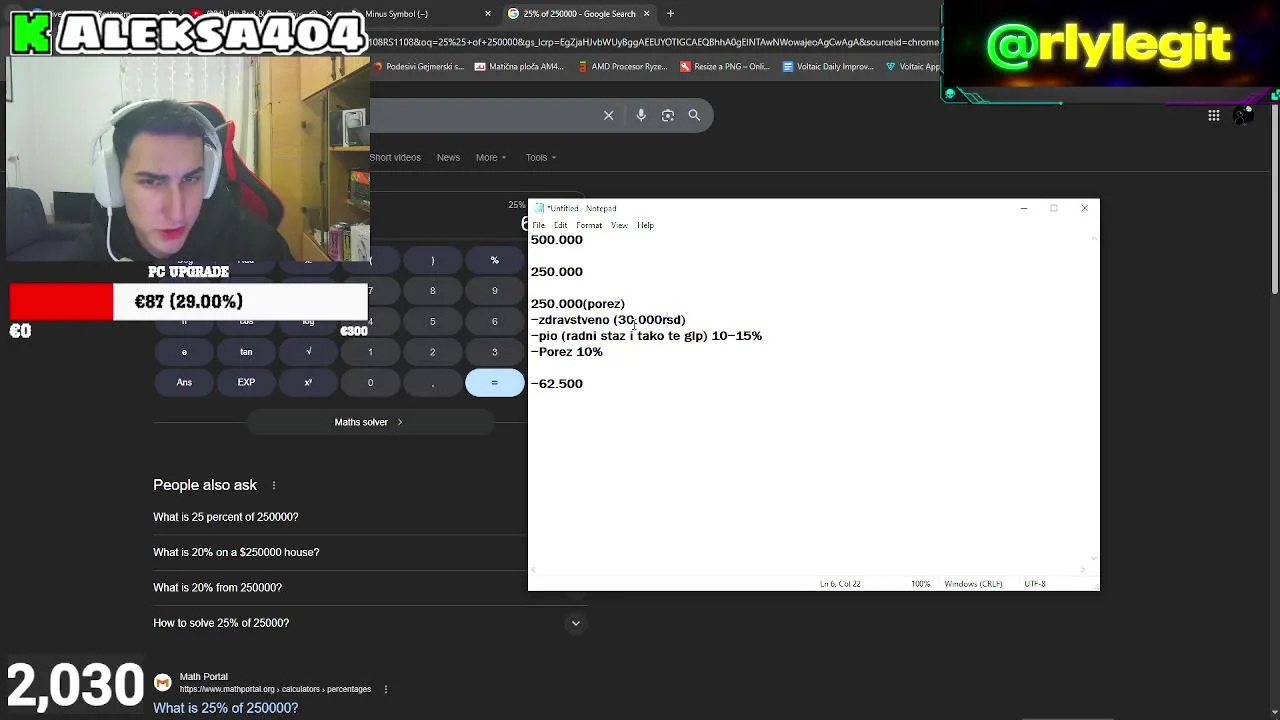The image size is (1280, 720).
Task: Click calculator digit 9
Action: (x=494, y=290)
